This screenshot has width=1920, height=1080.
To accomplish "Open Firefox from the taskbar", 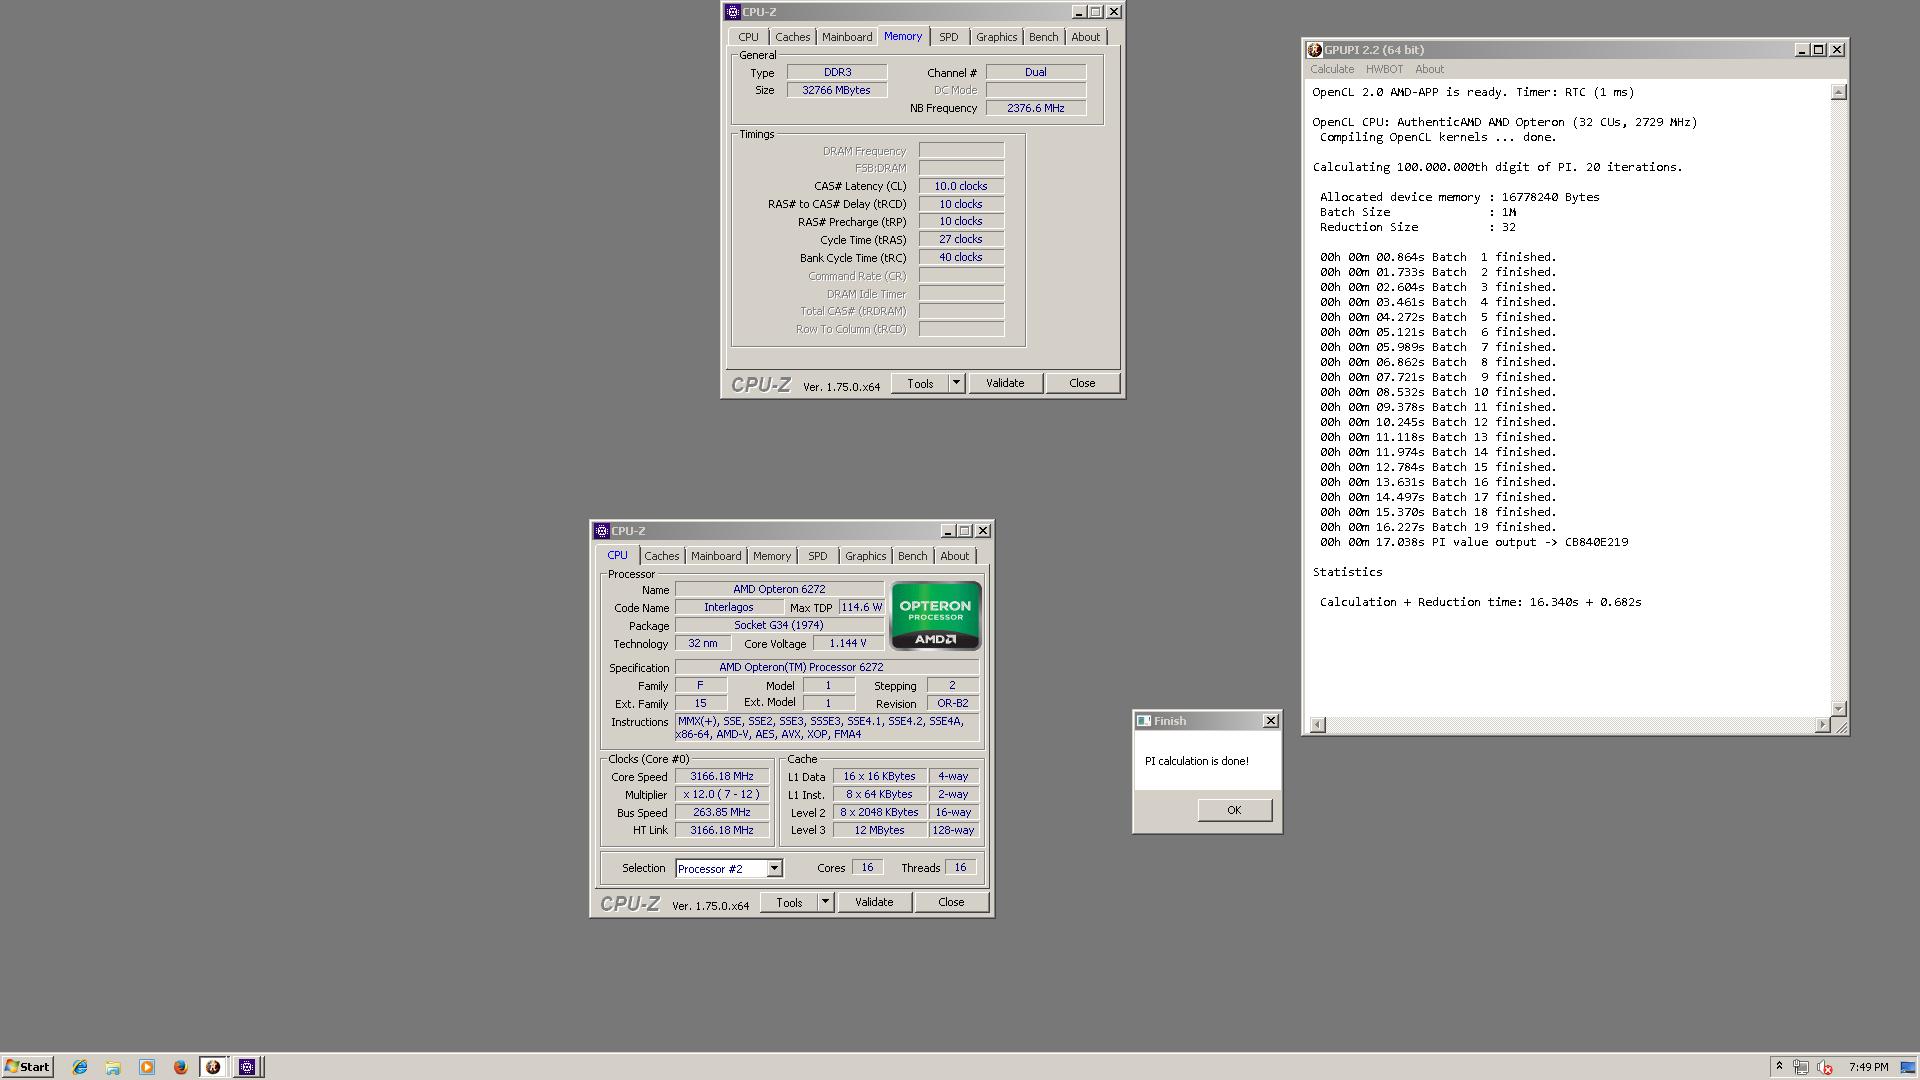I will pyautogui.click(x=180, y=1067).
